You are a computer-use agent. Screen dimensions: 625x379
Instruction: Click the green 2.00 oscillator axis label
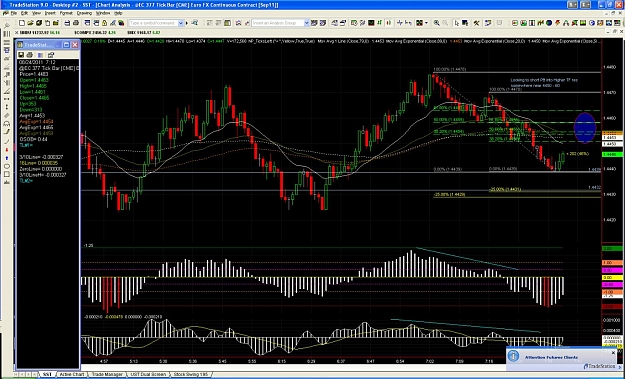(x=613, y=249)
